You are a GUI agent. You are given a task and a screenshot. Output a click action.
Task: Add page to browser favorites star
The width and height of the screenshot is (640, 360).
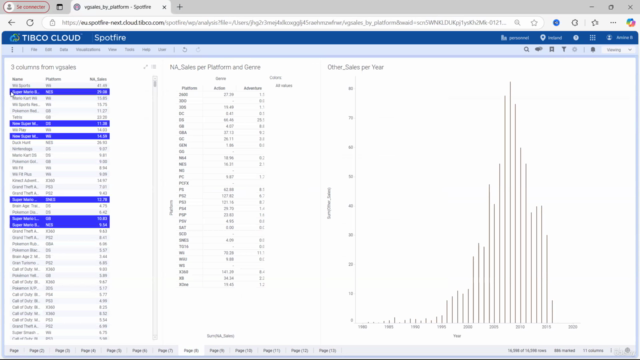534,23
